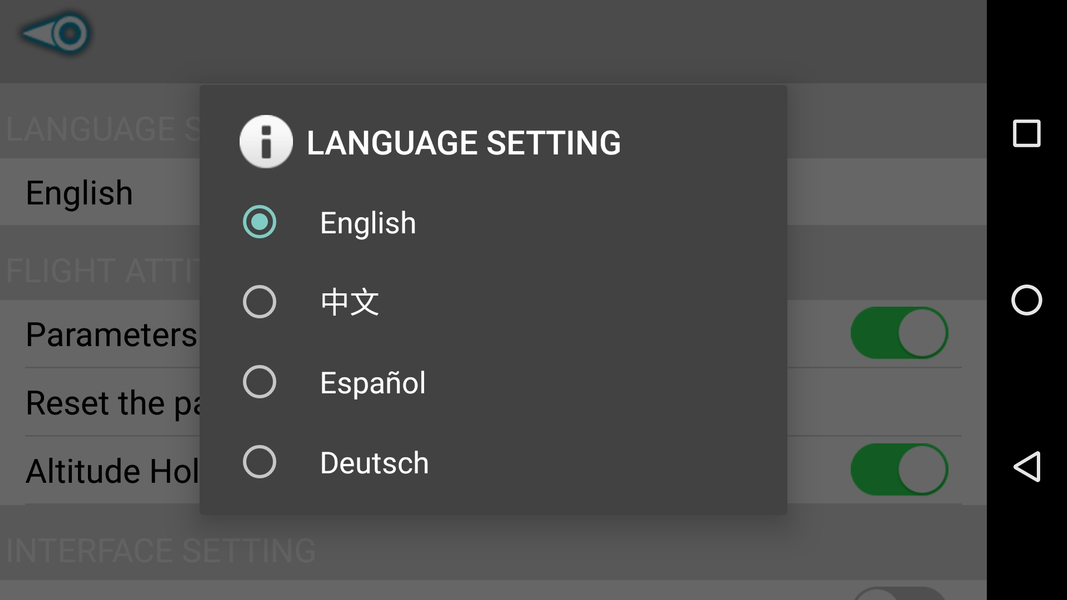The image size is (1067, 600).
Task: Tap the English label in dialog
Action: 368,223
